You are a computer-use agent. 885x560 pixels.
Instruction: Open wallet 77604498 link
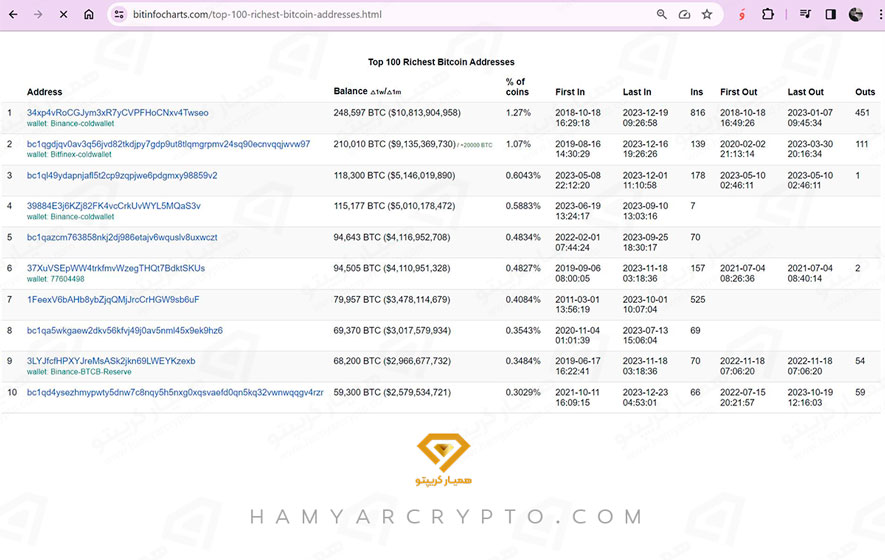pyautogui.click(x=67, y=279)
